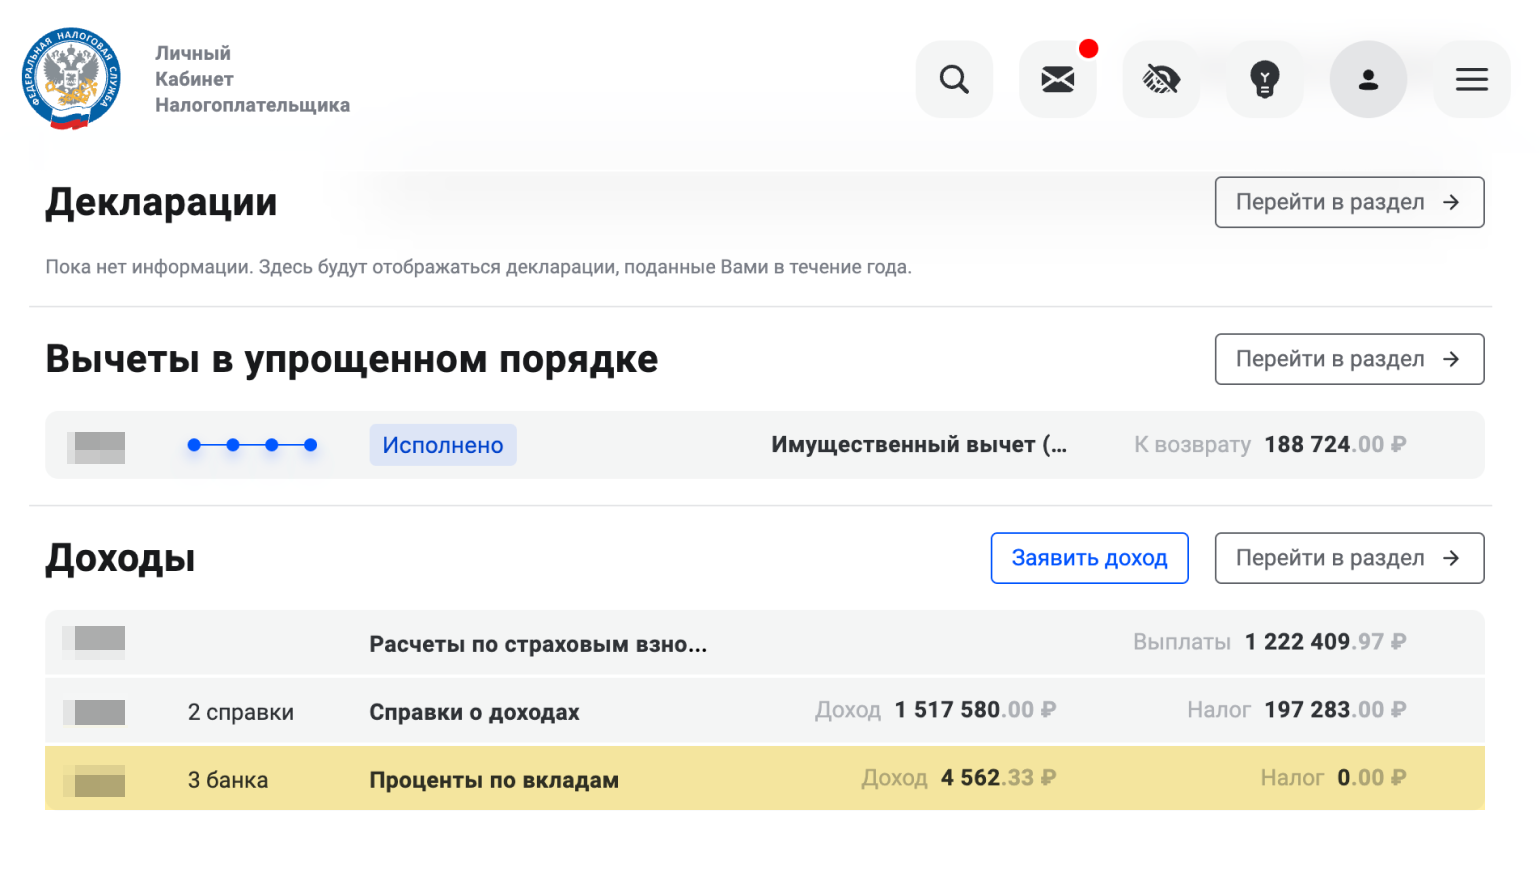The height and width of the screenshot is (874, 1540).
Task: Click the Federal Tax Service logo
Action: click(x=70, y=79)
